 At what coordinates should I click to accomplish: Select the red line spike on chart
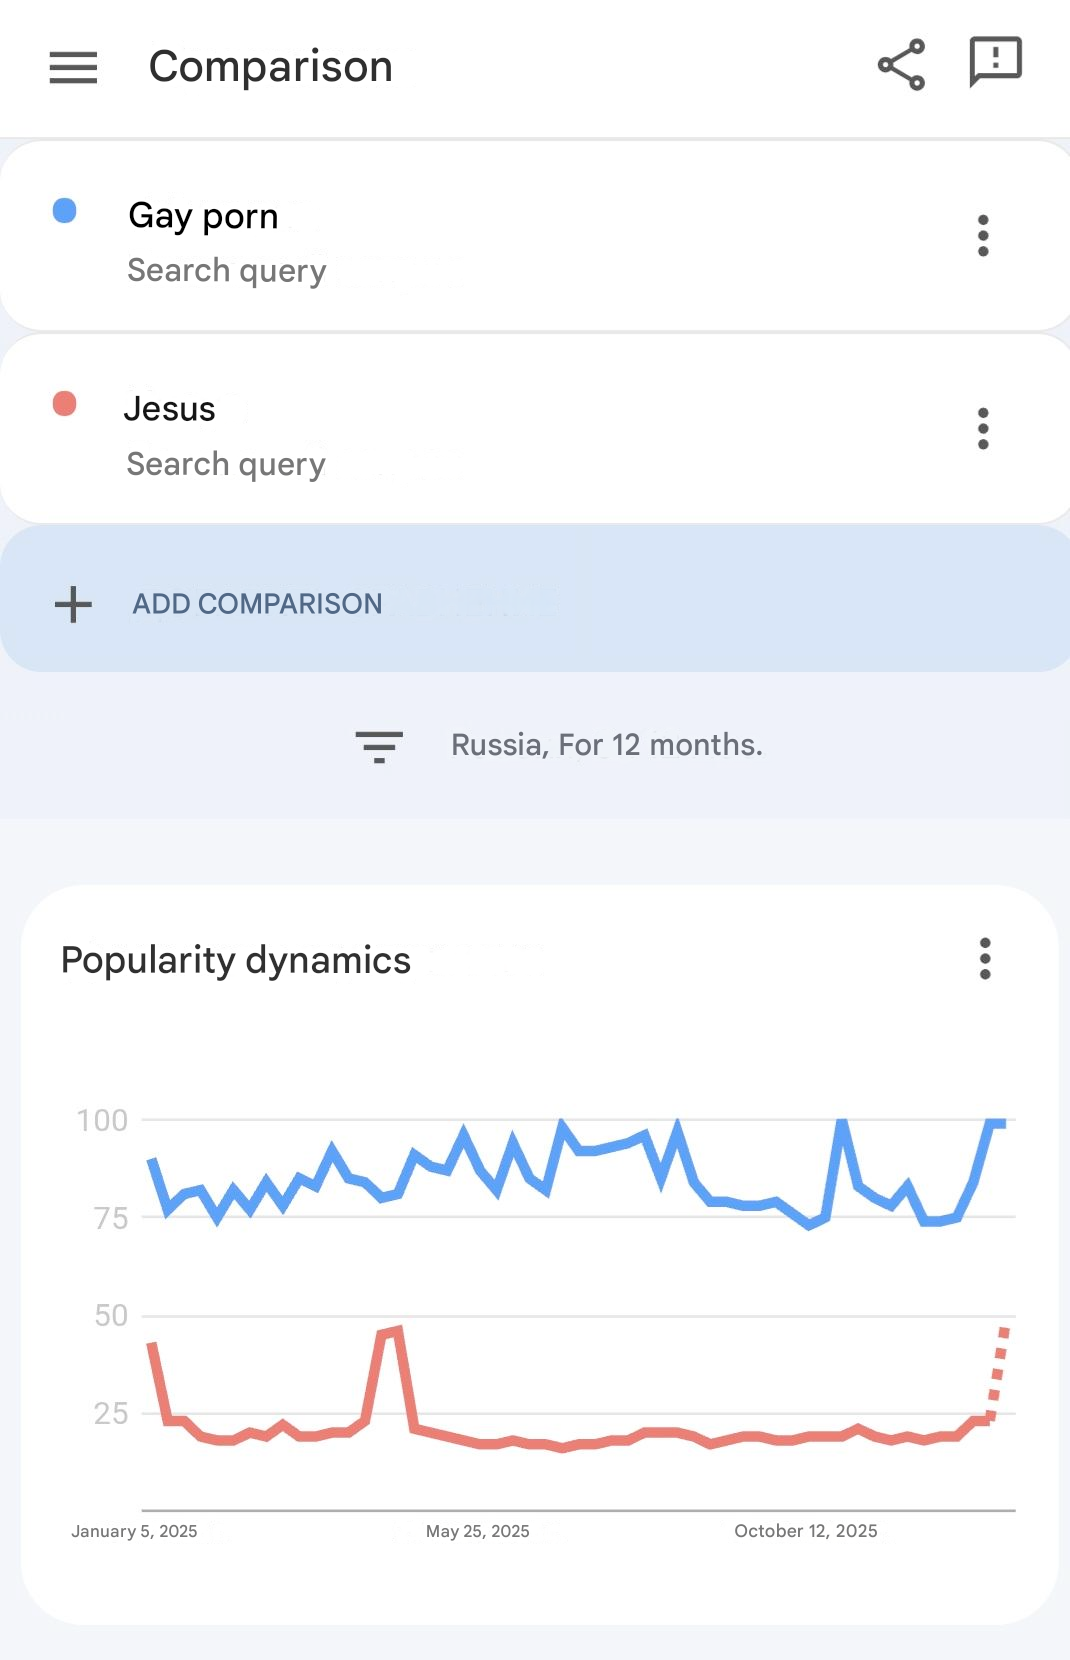[x=390, y=1332]
